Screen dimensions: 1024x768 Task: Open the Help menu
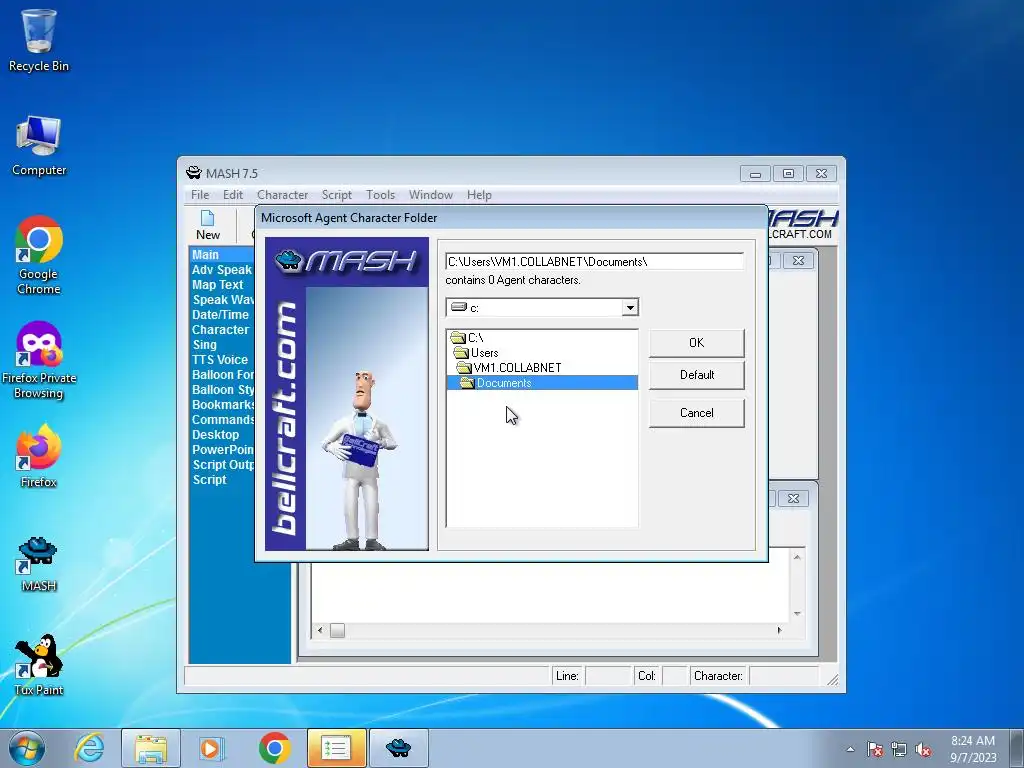479,195
